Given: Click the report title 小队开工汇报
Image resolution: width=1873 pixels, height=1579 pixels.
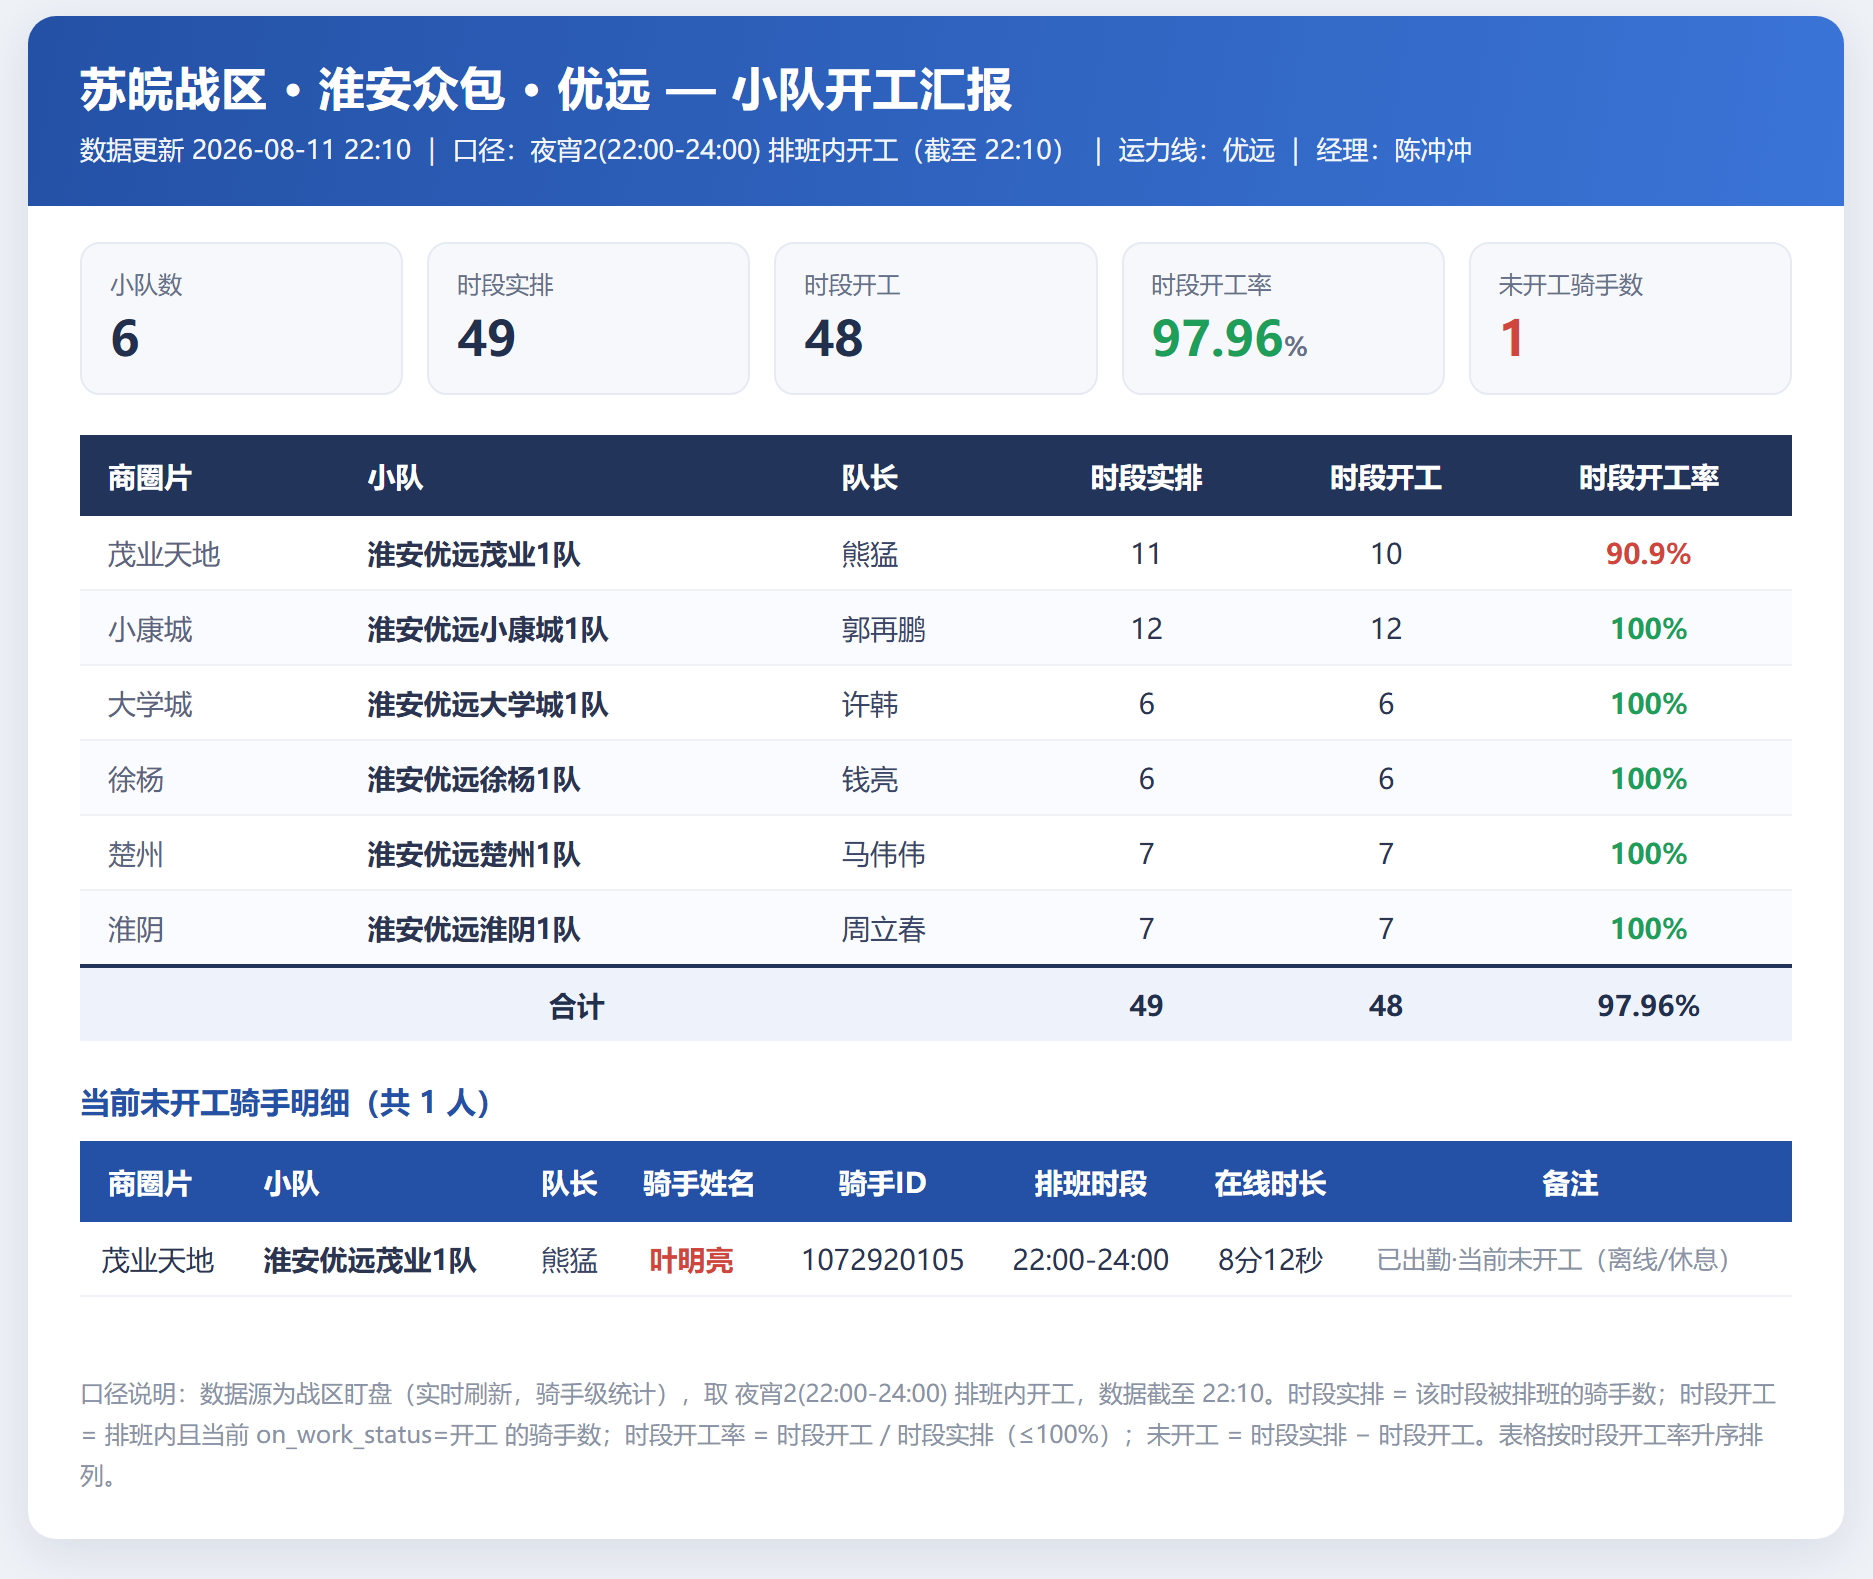Looking at the screenshot, I should (x=871, y=90).
